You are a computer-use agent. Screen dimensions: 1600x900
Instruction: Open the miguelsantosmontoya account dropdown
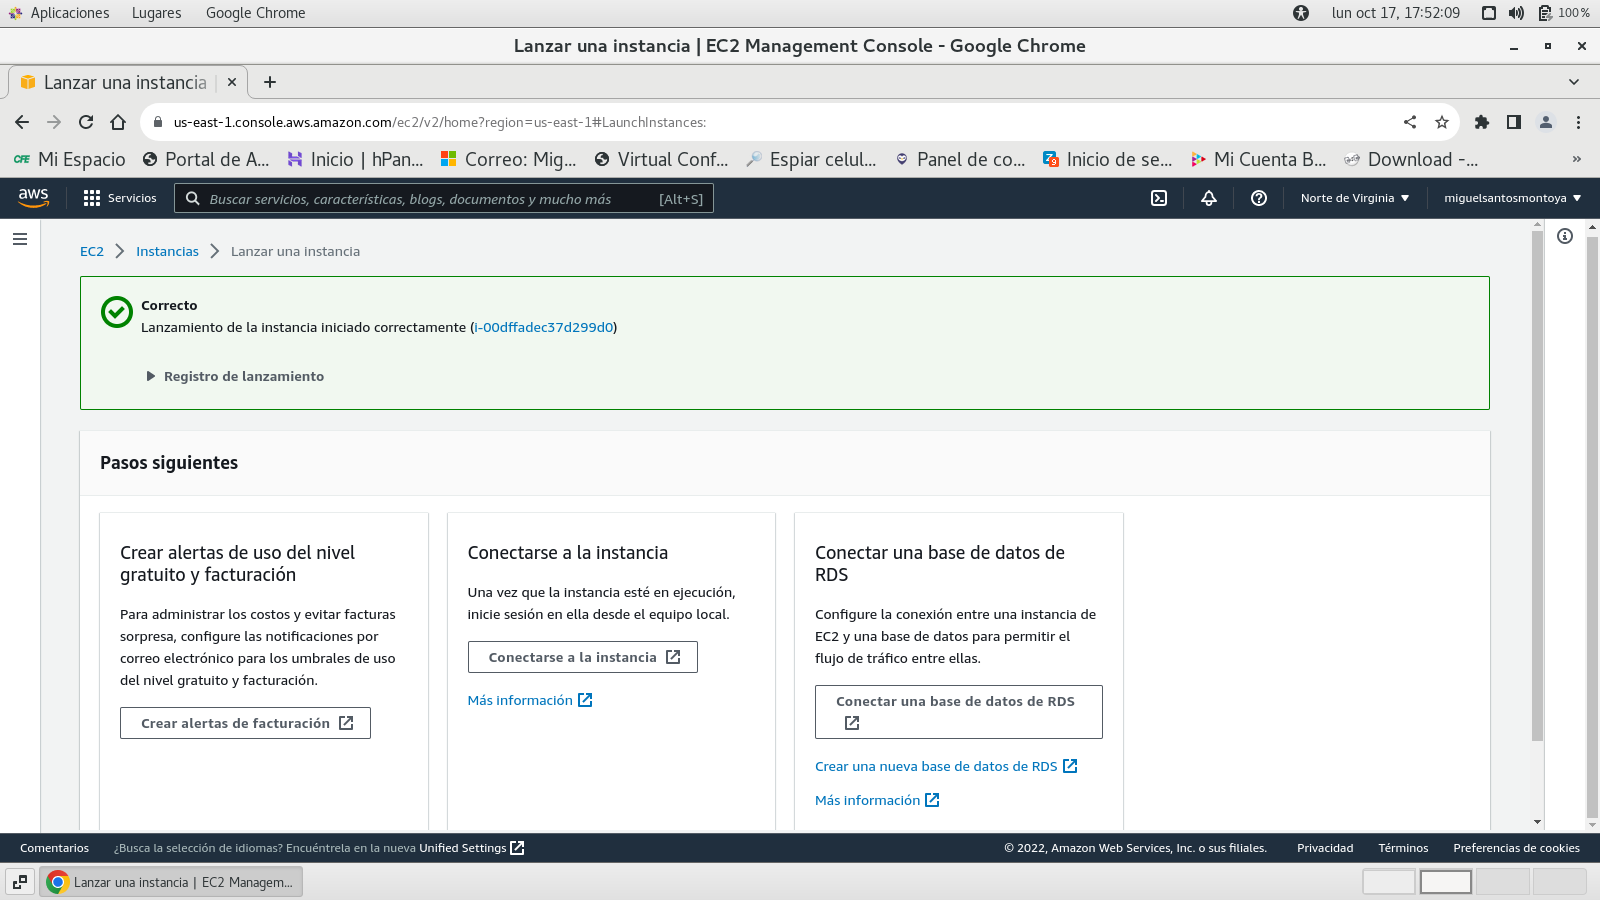point(1512,198)
